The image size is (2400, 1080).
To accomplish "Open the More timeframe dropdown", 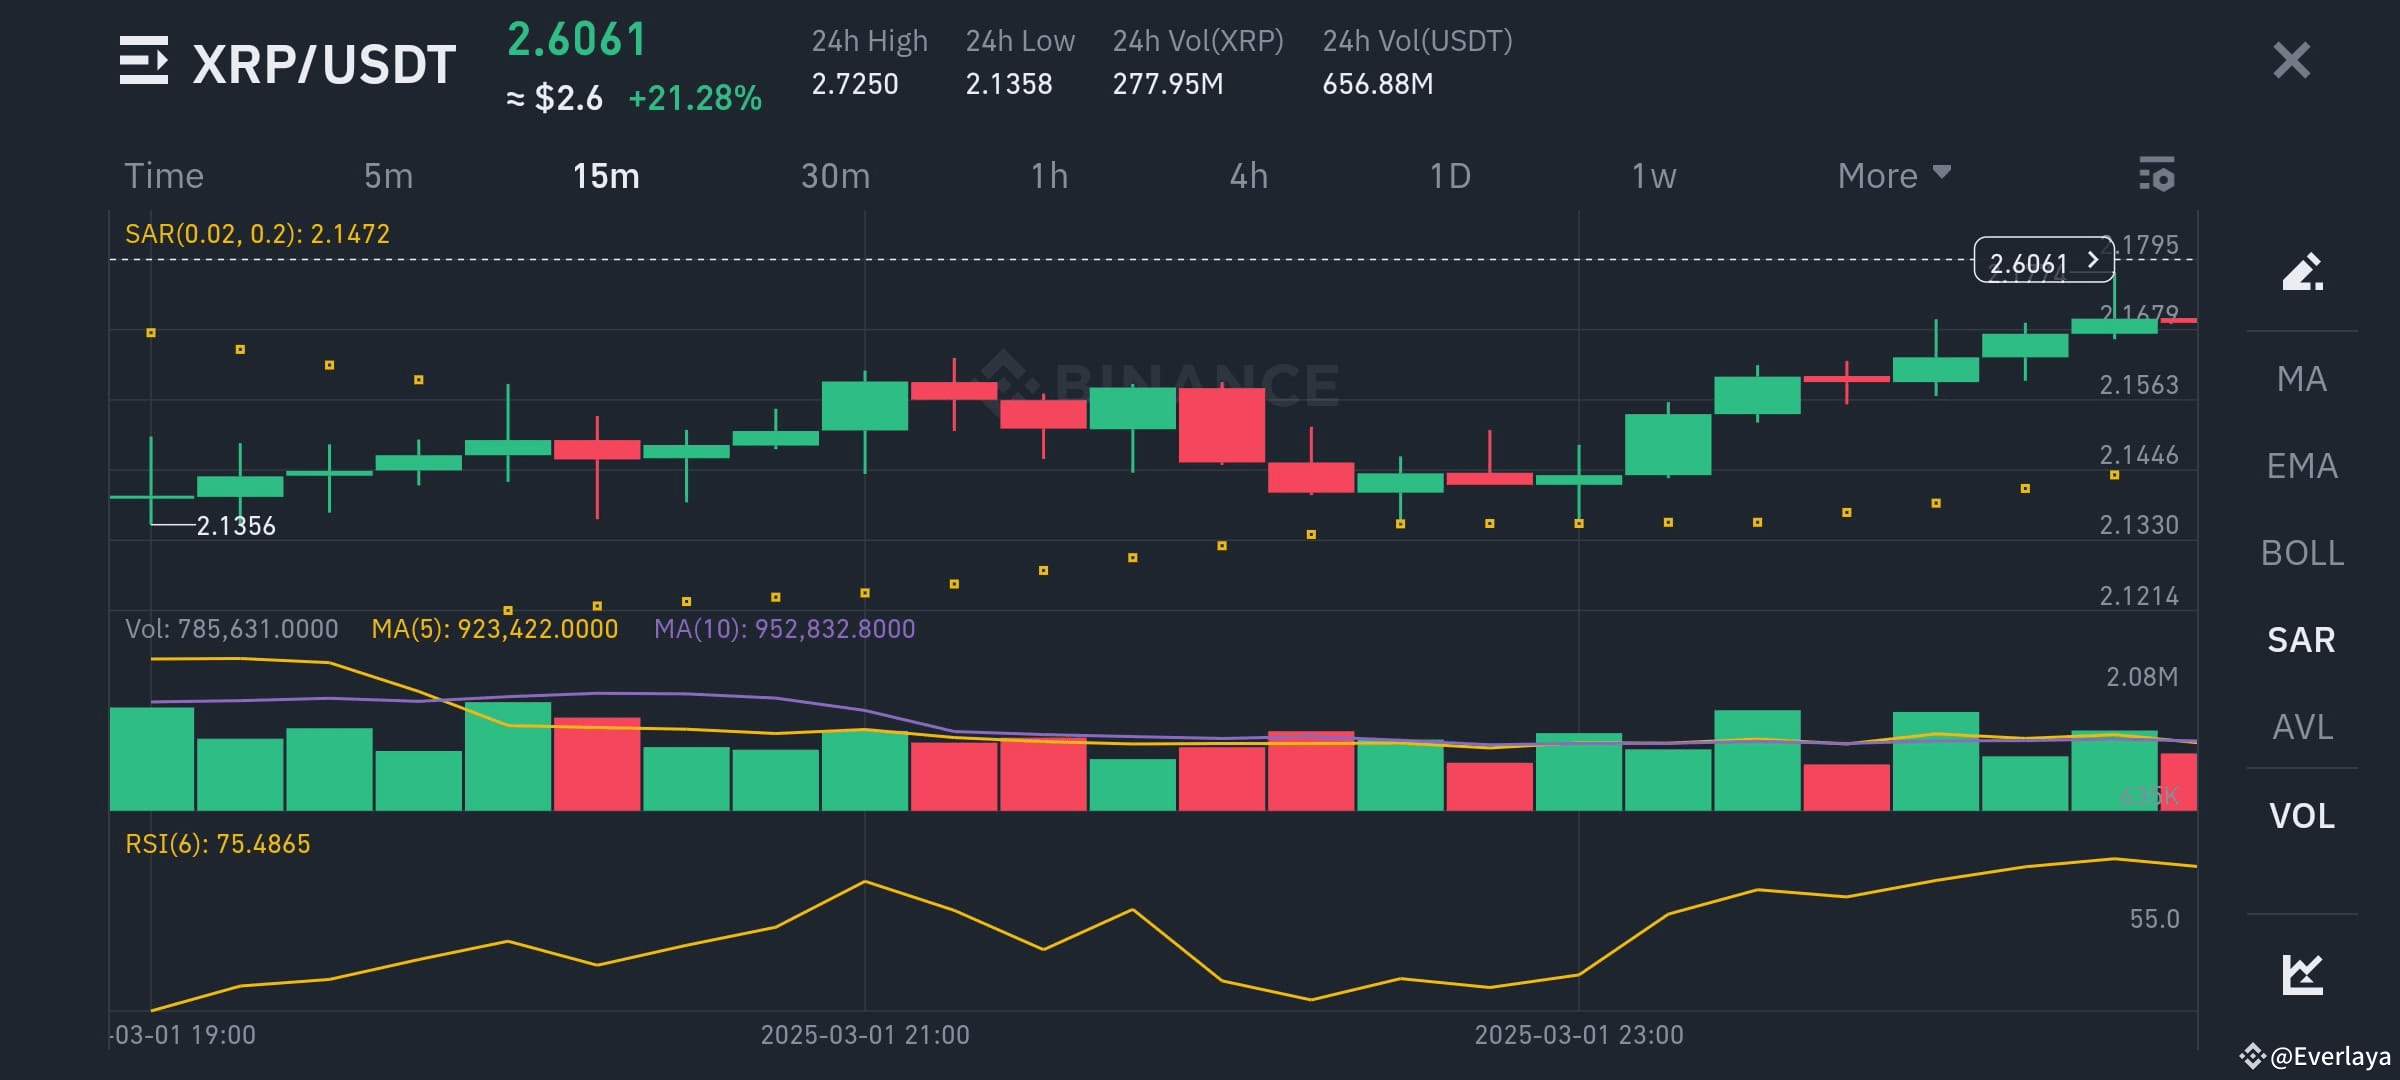I will pos(1891,176).
